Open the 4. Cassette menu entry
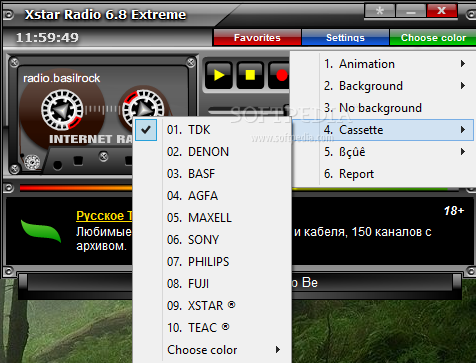 click(383, 130)
